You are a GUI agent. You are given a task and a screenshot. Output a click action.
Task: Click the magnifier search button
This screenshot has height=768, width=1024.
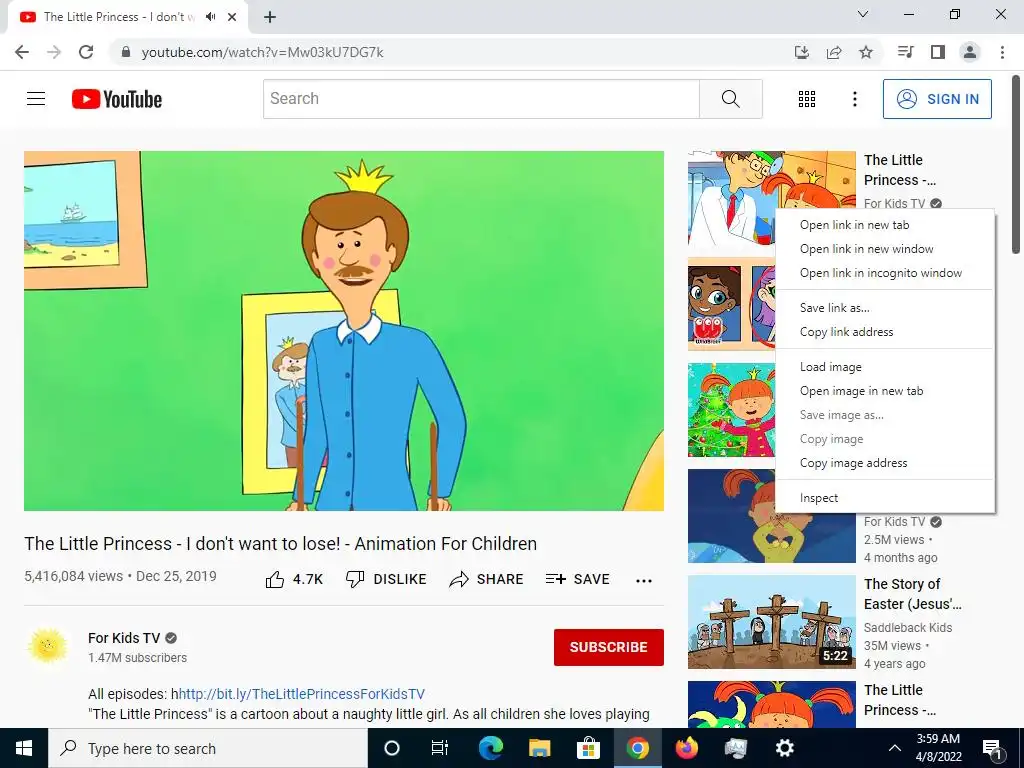tap(731, 99)
